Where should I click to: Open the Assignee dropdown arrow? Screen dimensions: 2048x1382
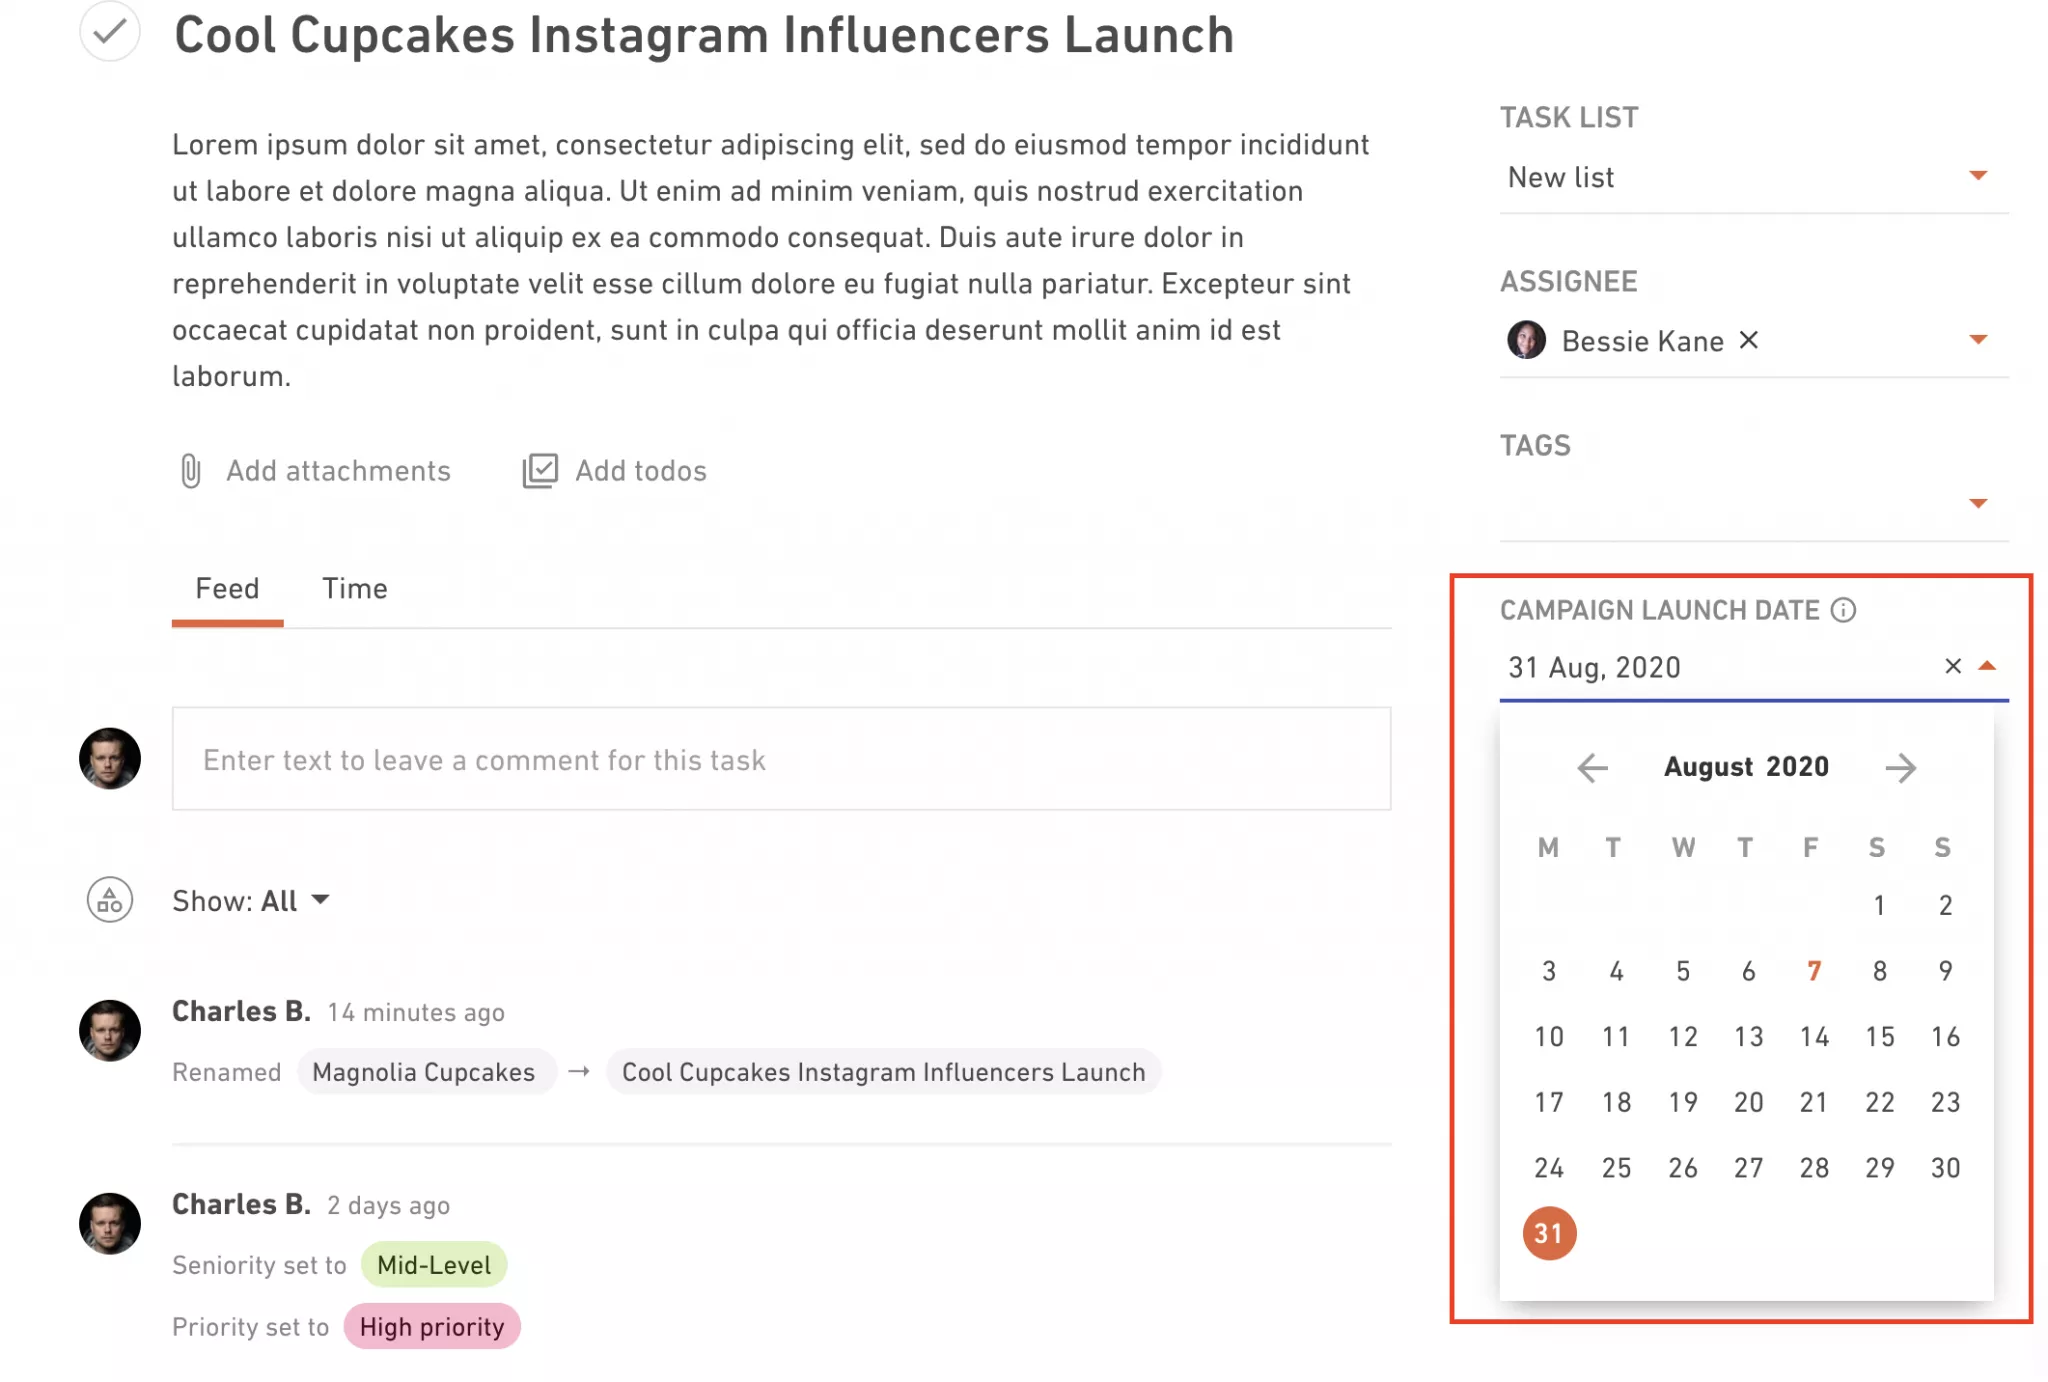pyautogui.click(x=1977, y=340)
